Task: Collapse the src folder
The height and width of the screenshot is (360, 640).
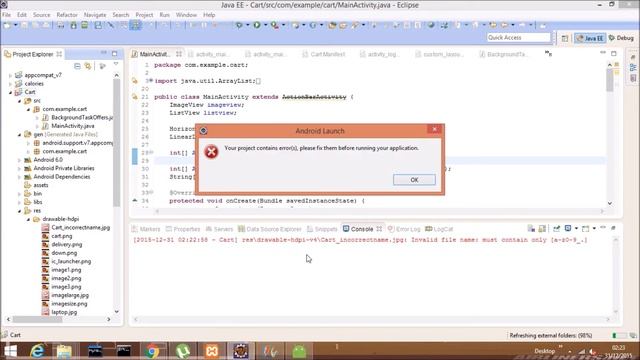Action: [x=19, y=101]
